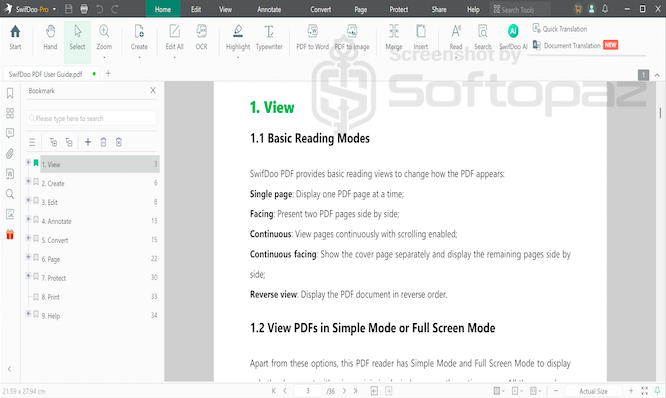The image size is (666, 398).
Task: Select the Typewriter tool
Action: 269,31
